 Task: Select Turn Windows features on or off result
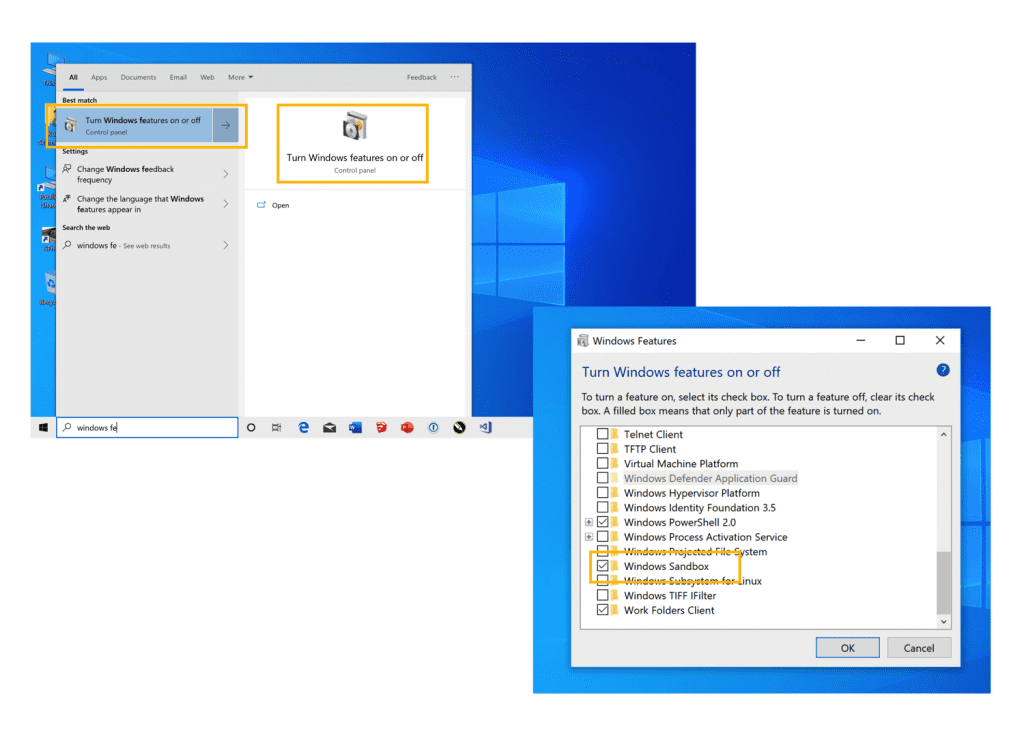click(x=135, y=125)
